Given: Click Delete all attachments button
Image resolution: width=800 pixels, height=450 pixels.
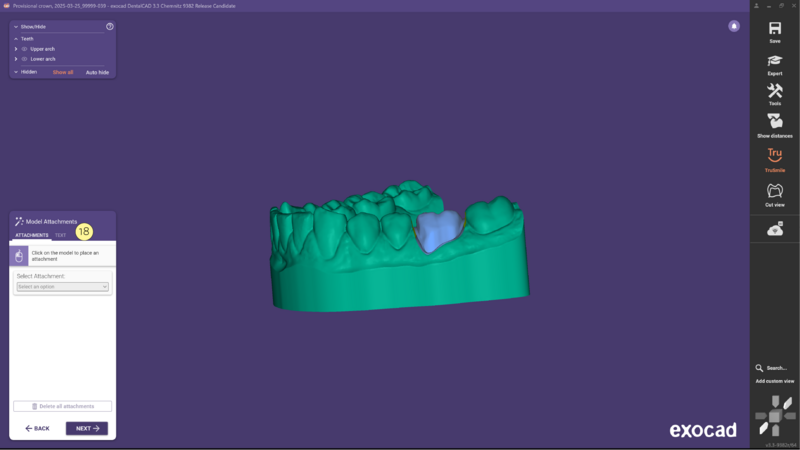Looking at the screenshot, I should click(62, 406).
